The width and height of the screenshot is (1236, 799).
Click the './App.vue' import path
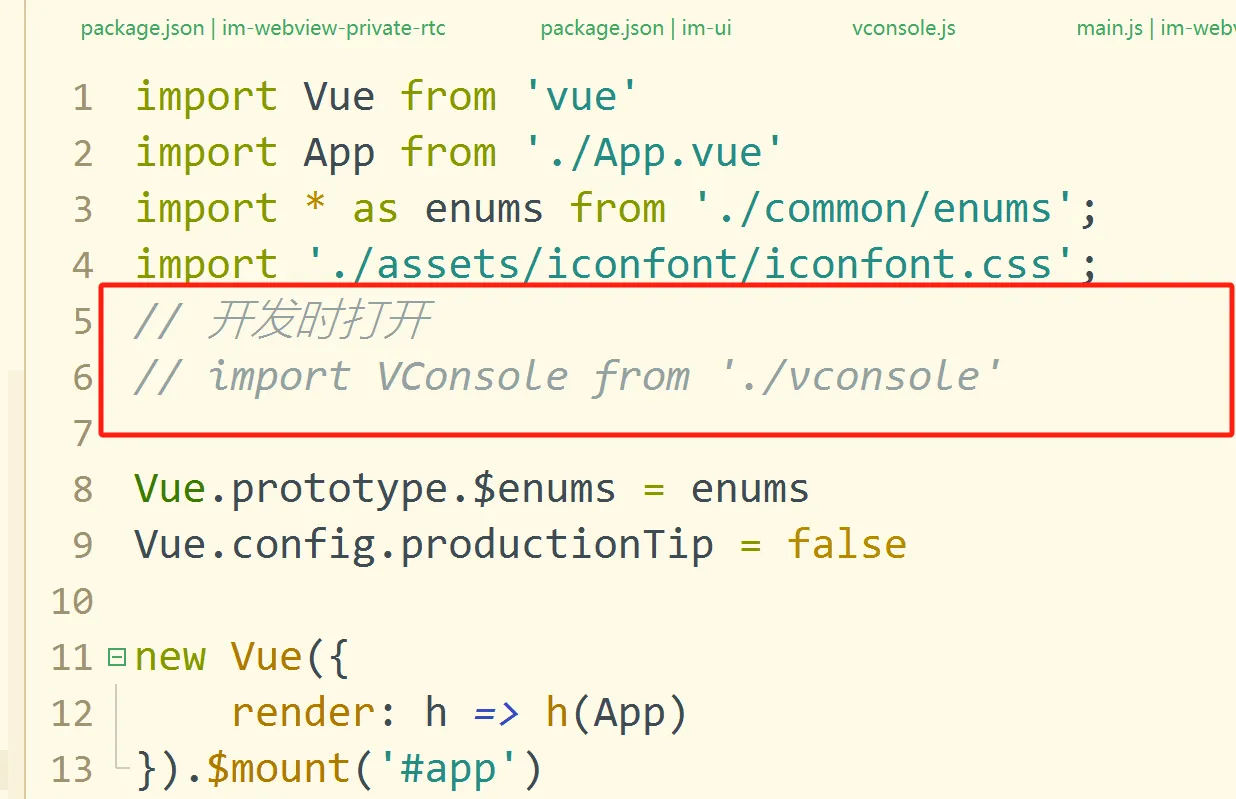tap(654, 153)
